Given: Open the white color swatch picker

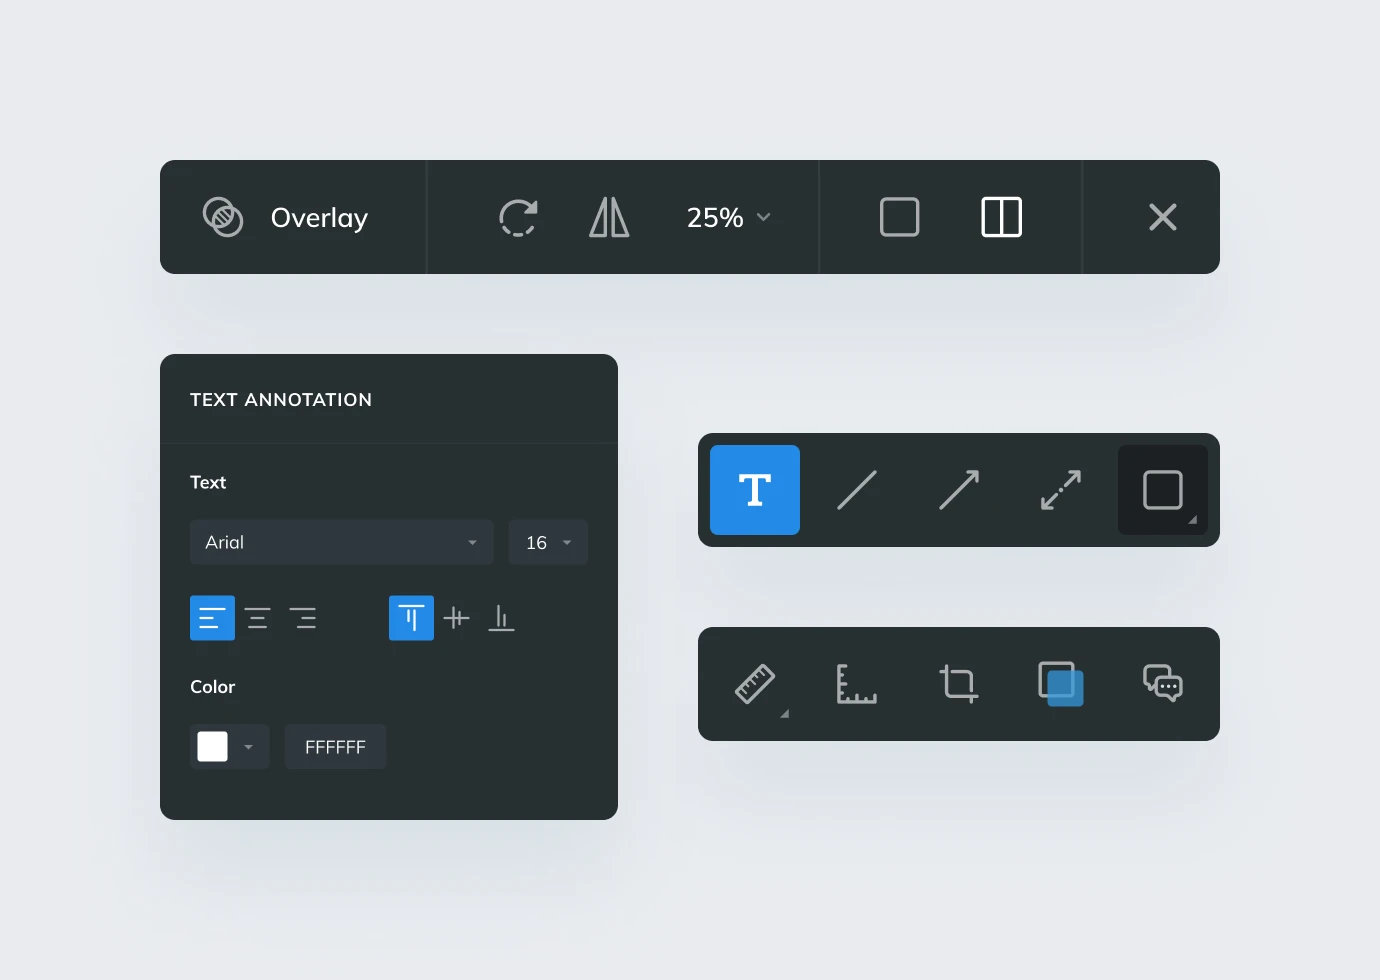Looking at the screenshot, I should pyautogui.click(x=229, y=747).
